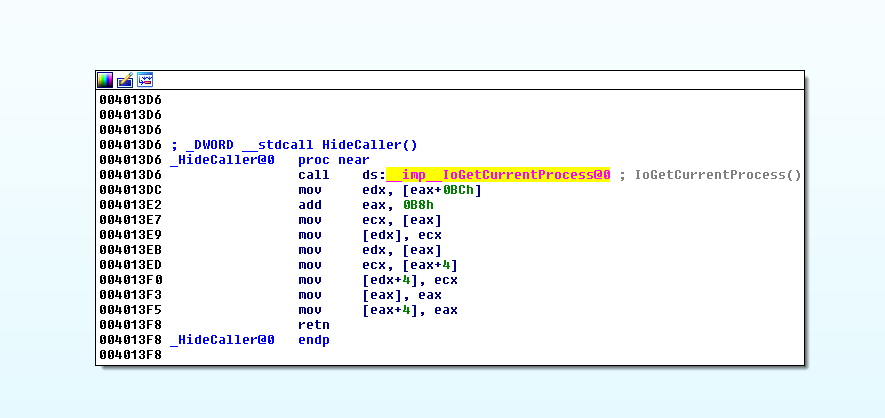Click the 0B8h immediate value
The height and width of the screenshot is (418, 885).
click(416, 205)
